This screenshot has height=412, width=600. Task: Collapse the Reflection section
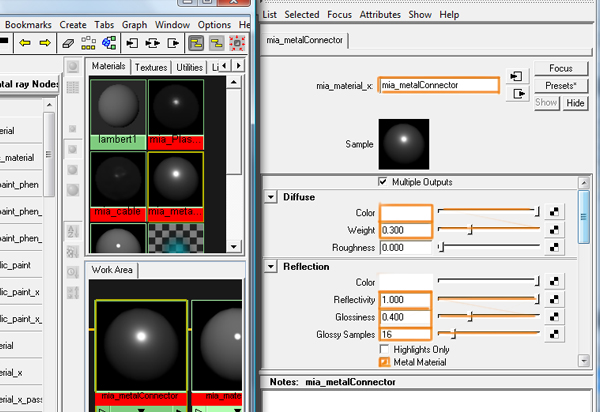coord(271,266)
